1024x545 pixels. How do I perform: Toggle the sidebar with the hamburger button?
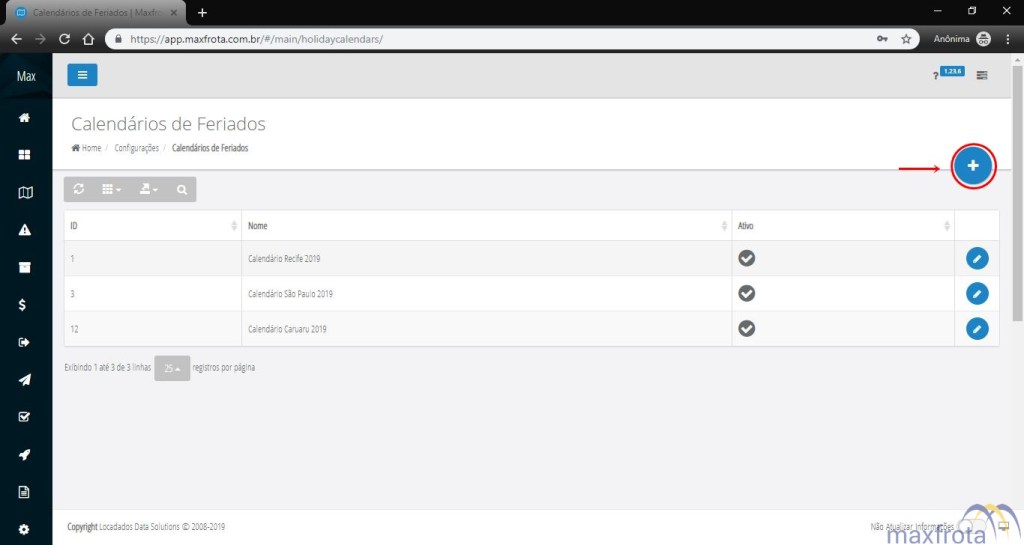[82, 75]
